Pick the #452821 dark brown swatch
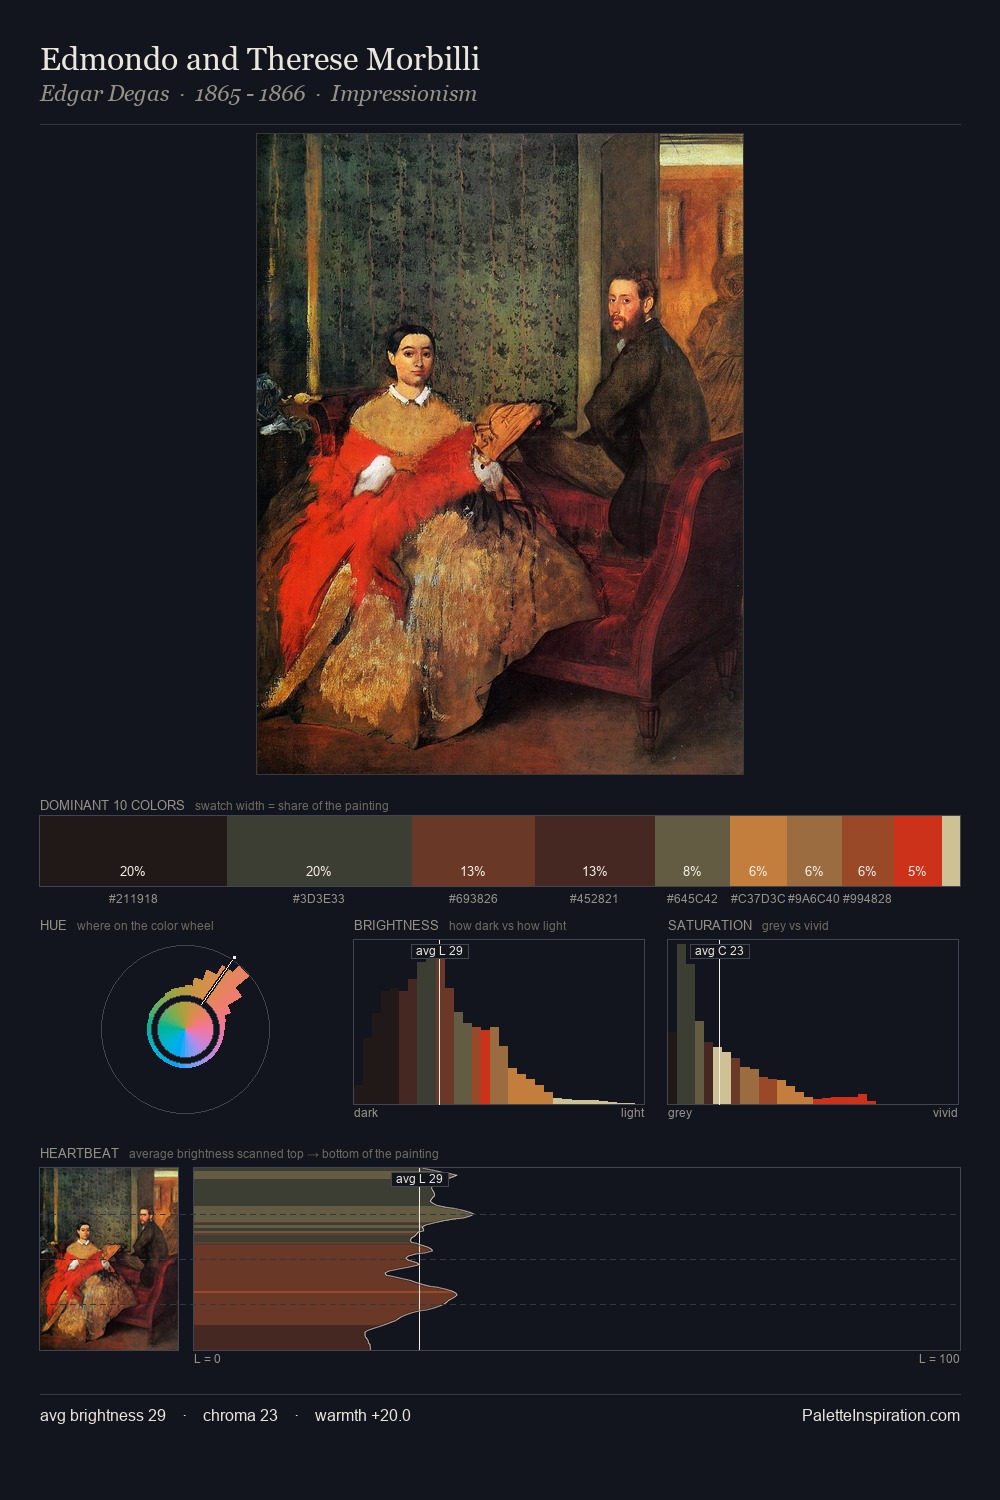Screen dimensions: 1000x1500 tap(595, 851)
